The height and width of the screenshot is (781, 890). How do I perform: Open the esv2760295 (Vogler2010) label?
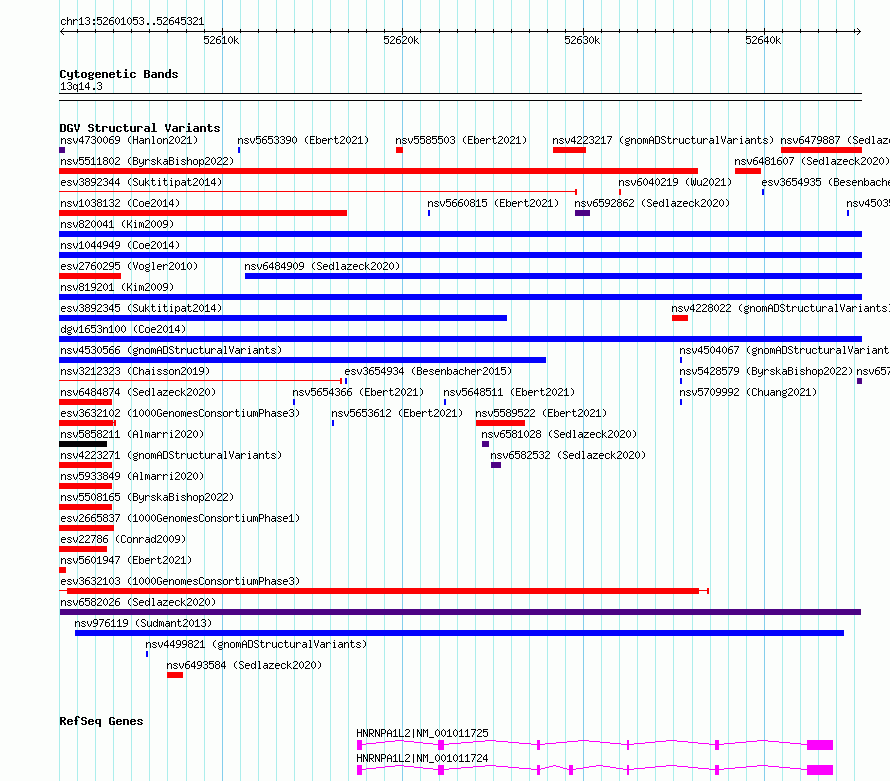point(129,266)
